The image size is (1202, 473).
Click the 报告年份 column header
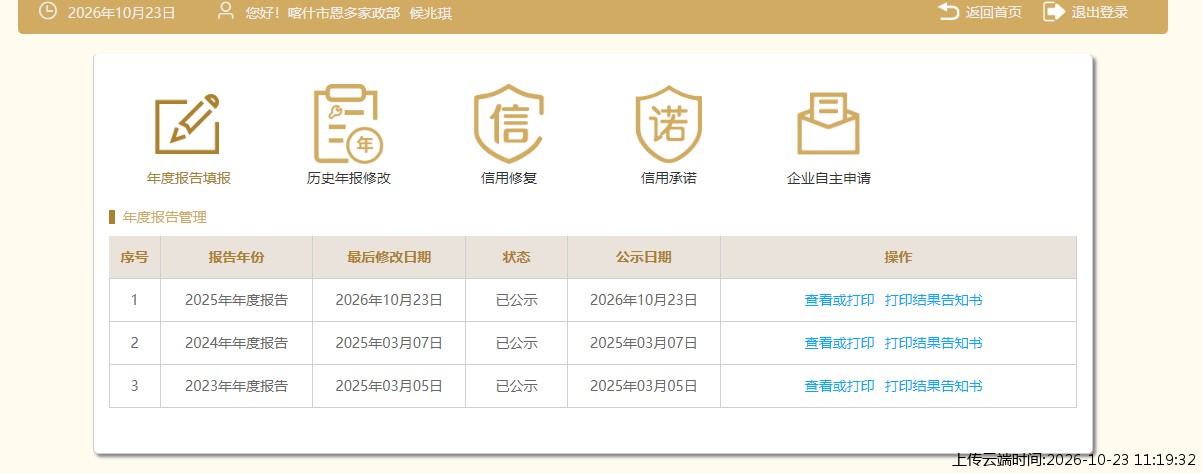(x=236, y=257)
